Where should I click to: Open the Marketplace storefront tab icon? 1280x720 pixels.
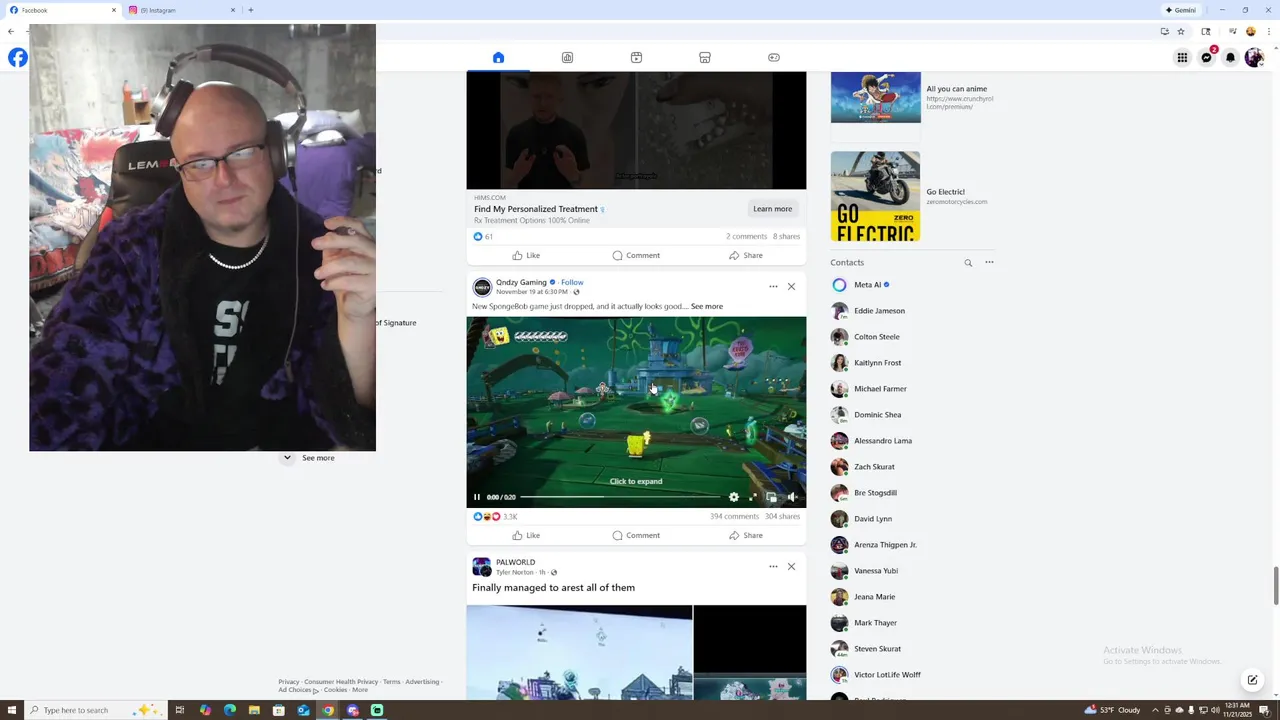click(x=705, y=57)
